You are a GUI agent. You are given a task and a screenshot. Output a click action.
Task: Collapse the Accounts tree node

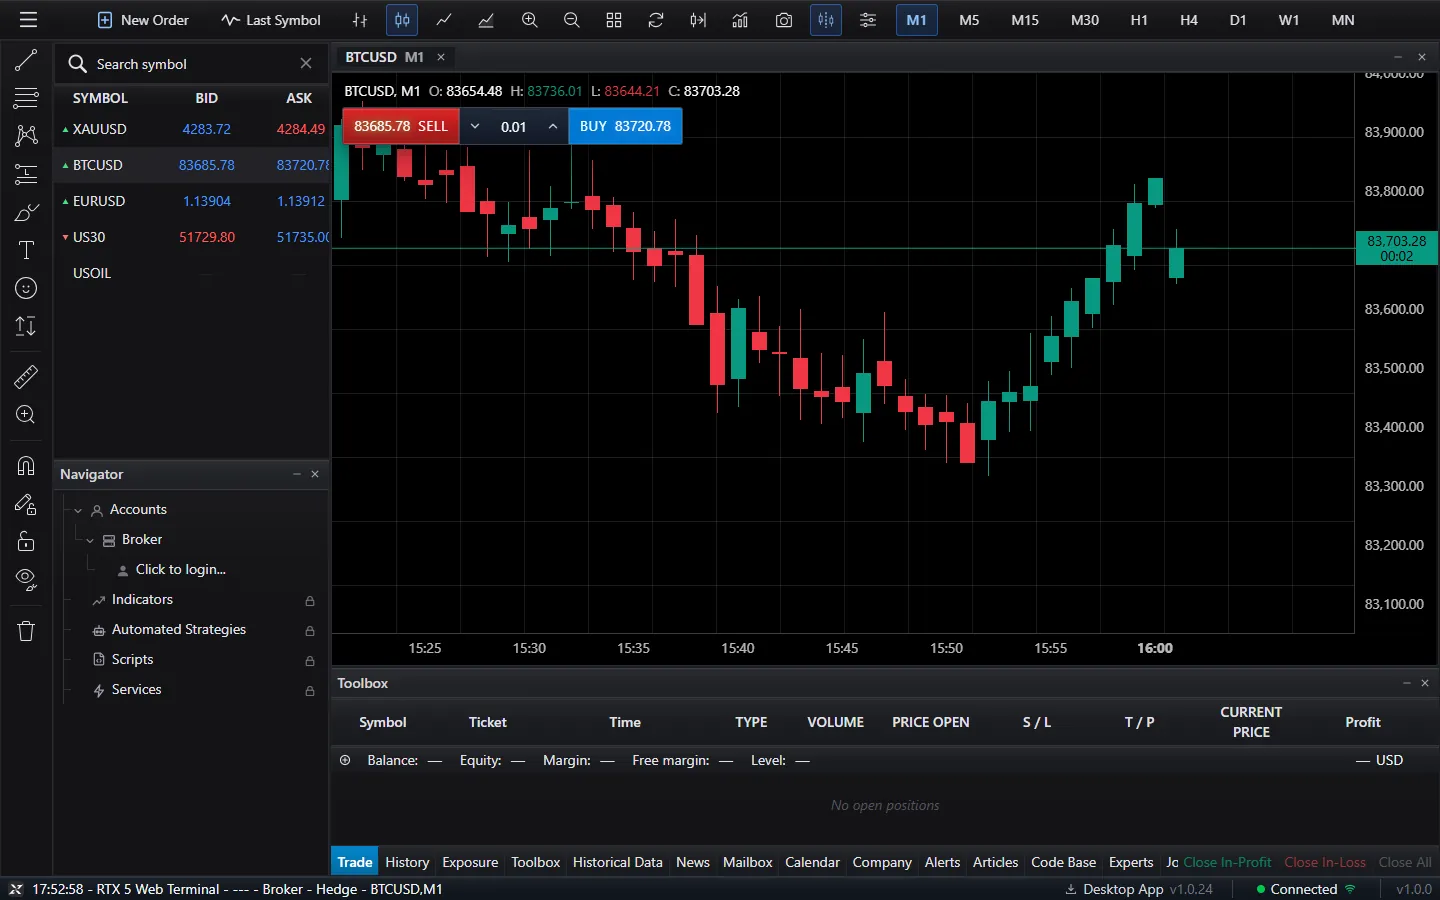[78, 510]
